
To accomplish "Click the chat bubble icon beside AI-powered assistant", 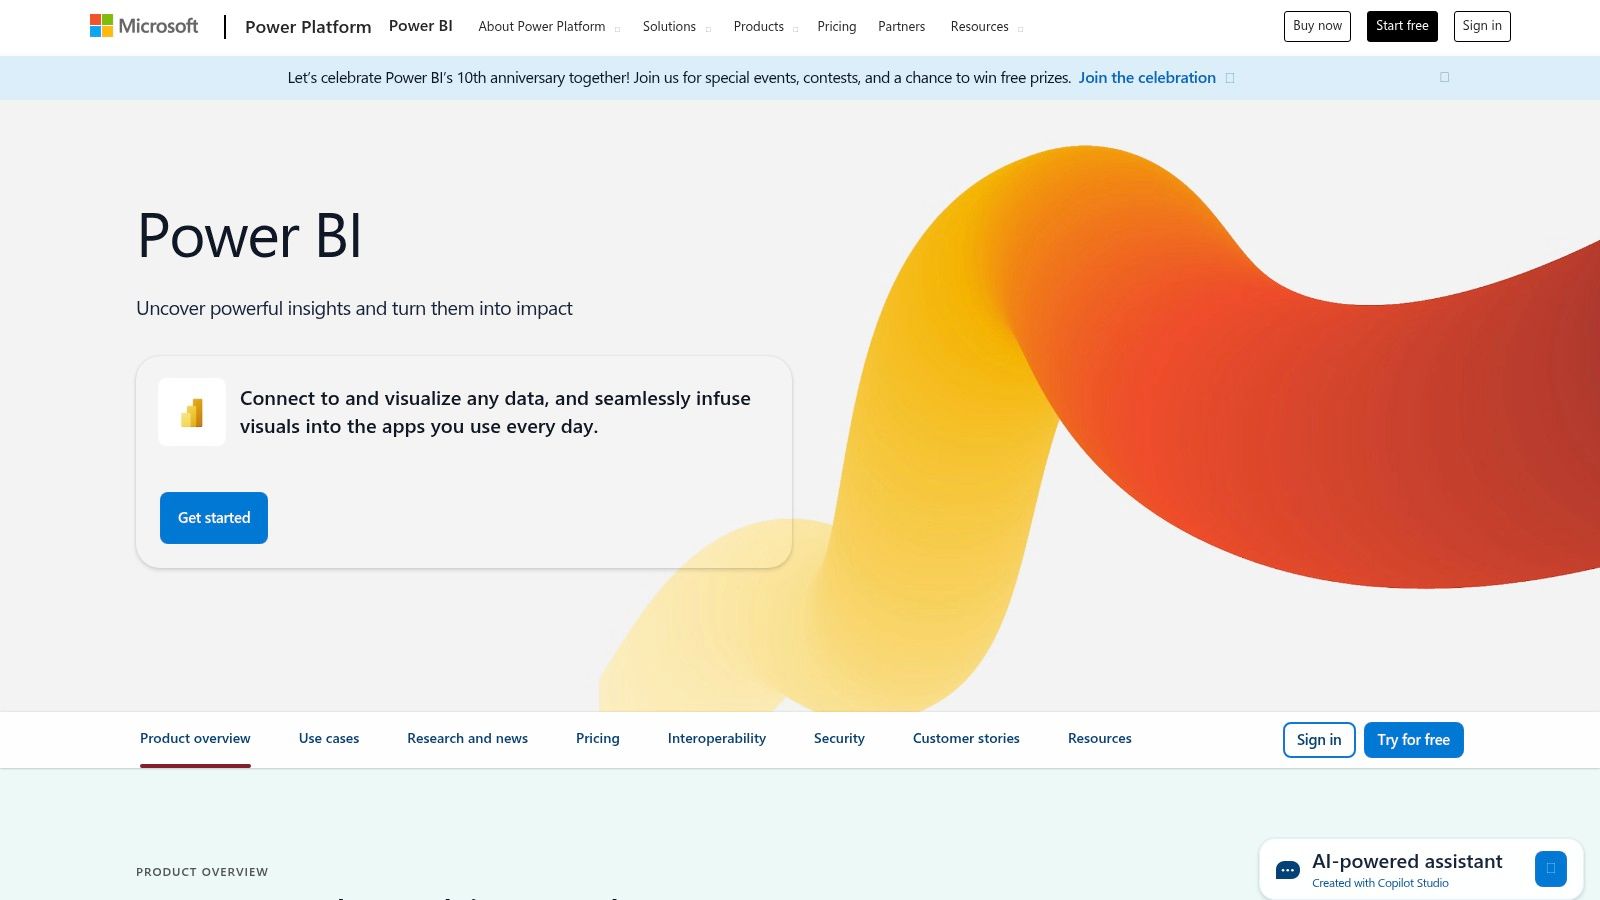I will click(1285, 868).
